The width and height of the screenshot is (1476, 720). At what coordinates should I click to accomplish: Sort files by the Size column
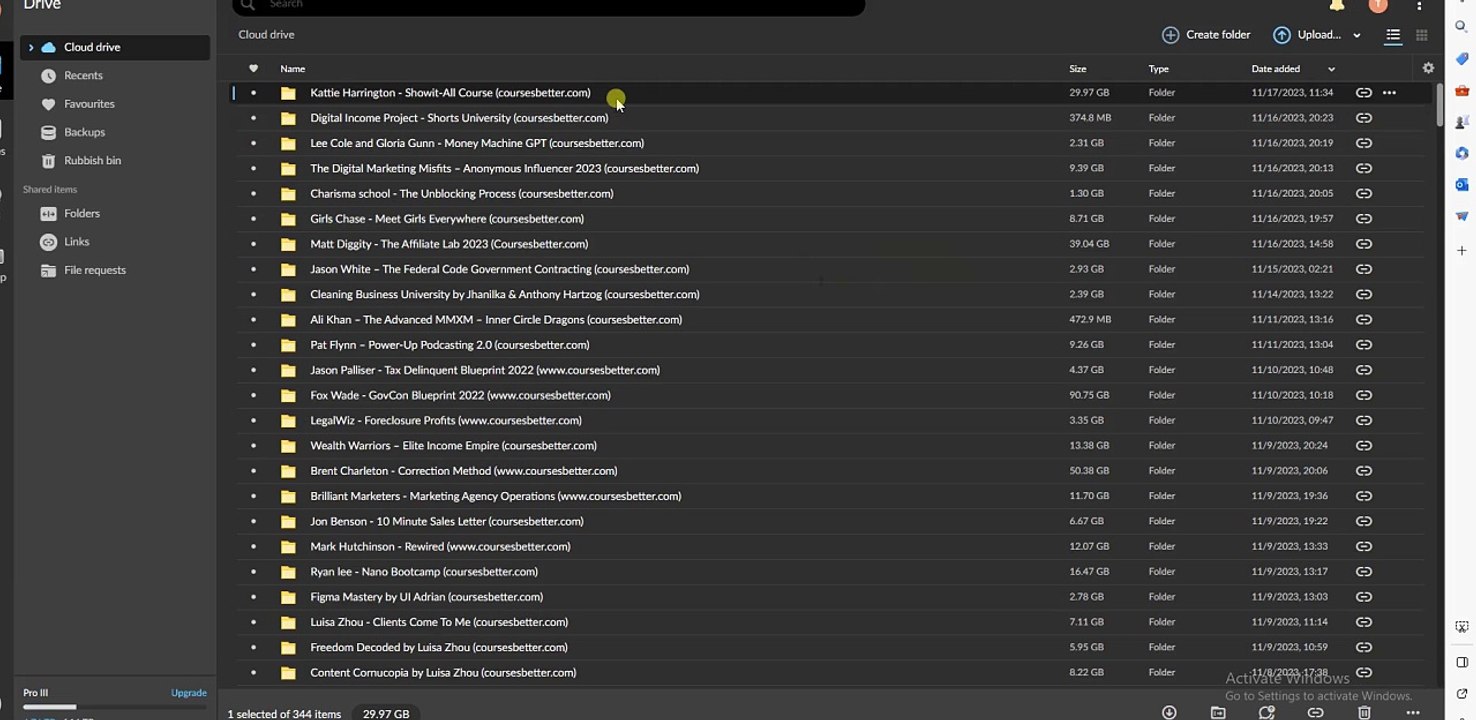(1077, 69)
